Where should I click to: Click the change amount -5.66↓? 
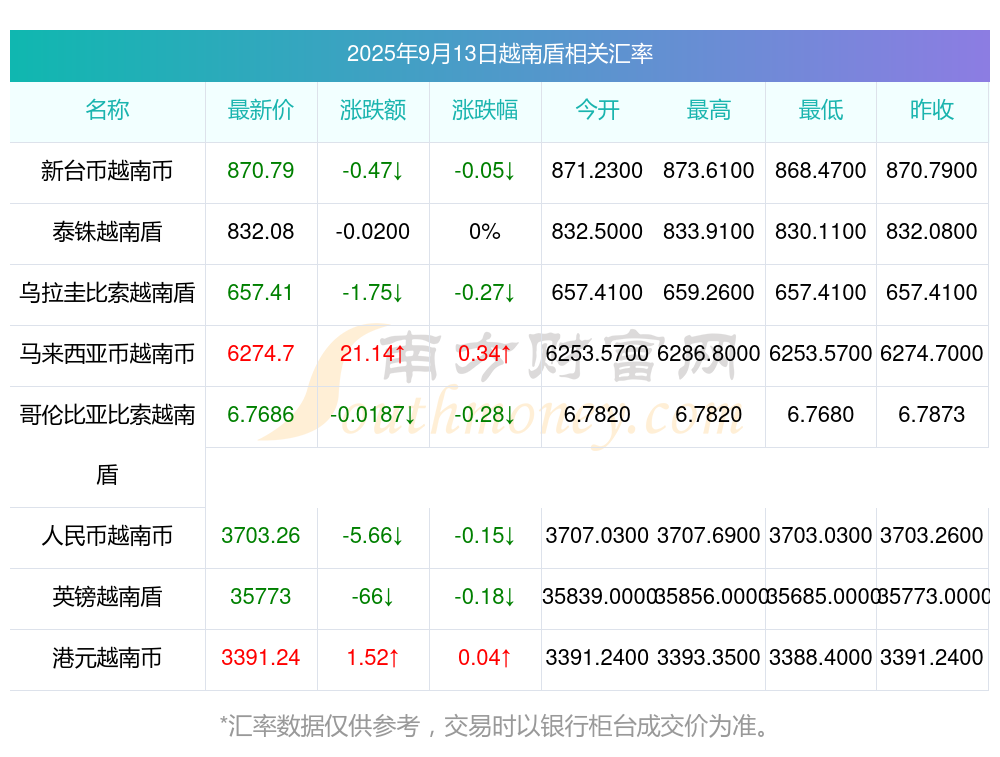[373, 536]
